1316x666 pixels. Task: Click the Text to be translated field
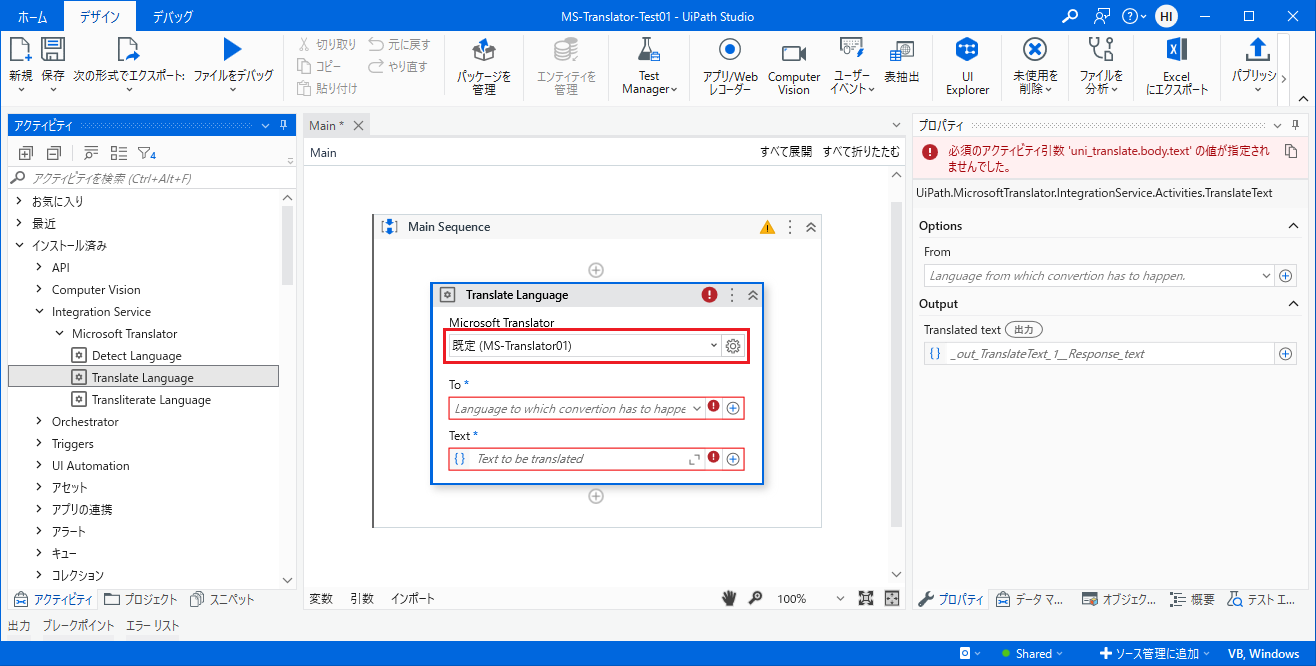click(578, 459)
